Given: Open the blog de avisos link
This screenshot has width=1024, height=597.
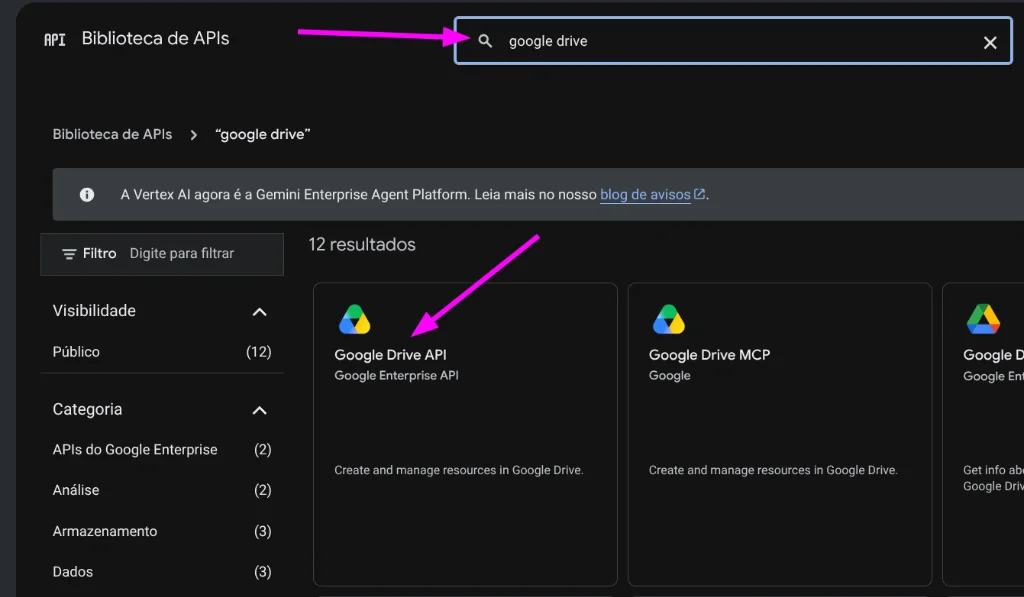Looking at the screenshot, I should pos(645,195).
